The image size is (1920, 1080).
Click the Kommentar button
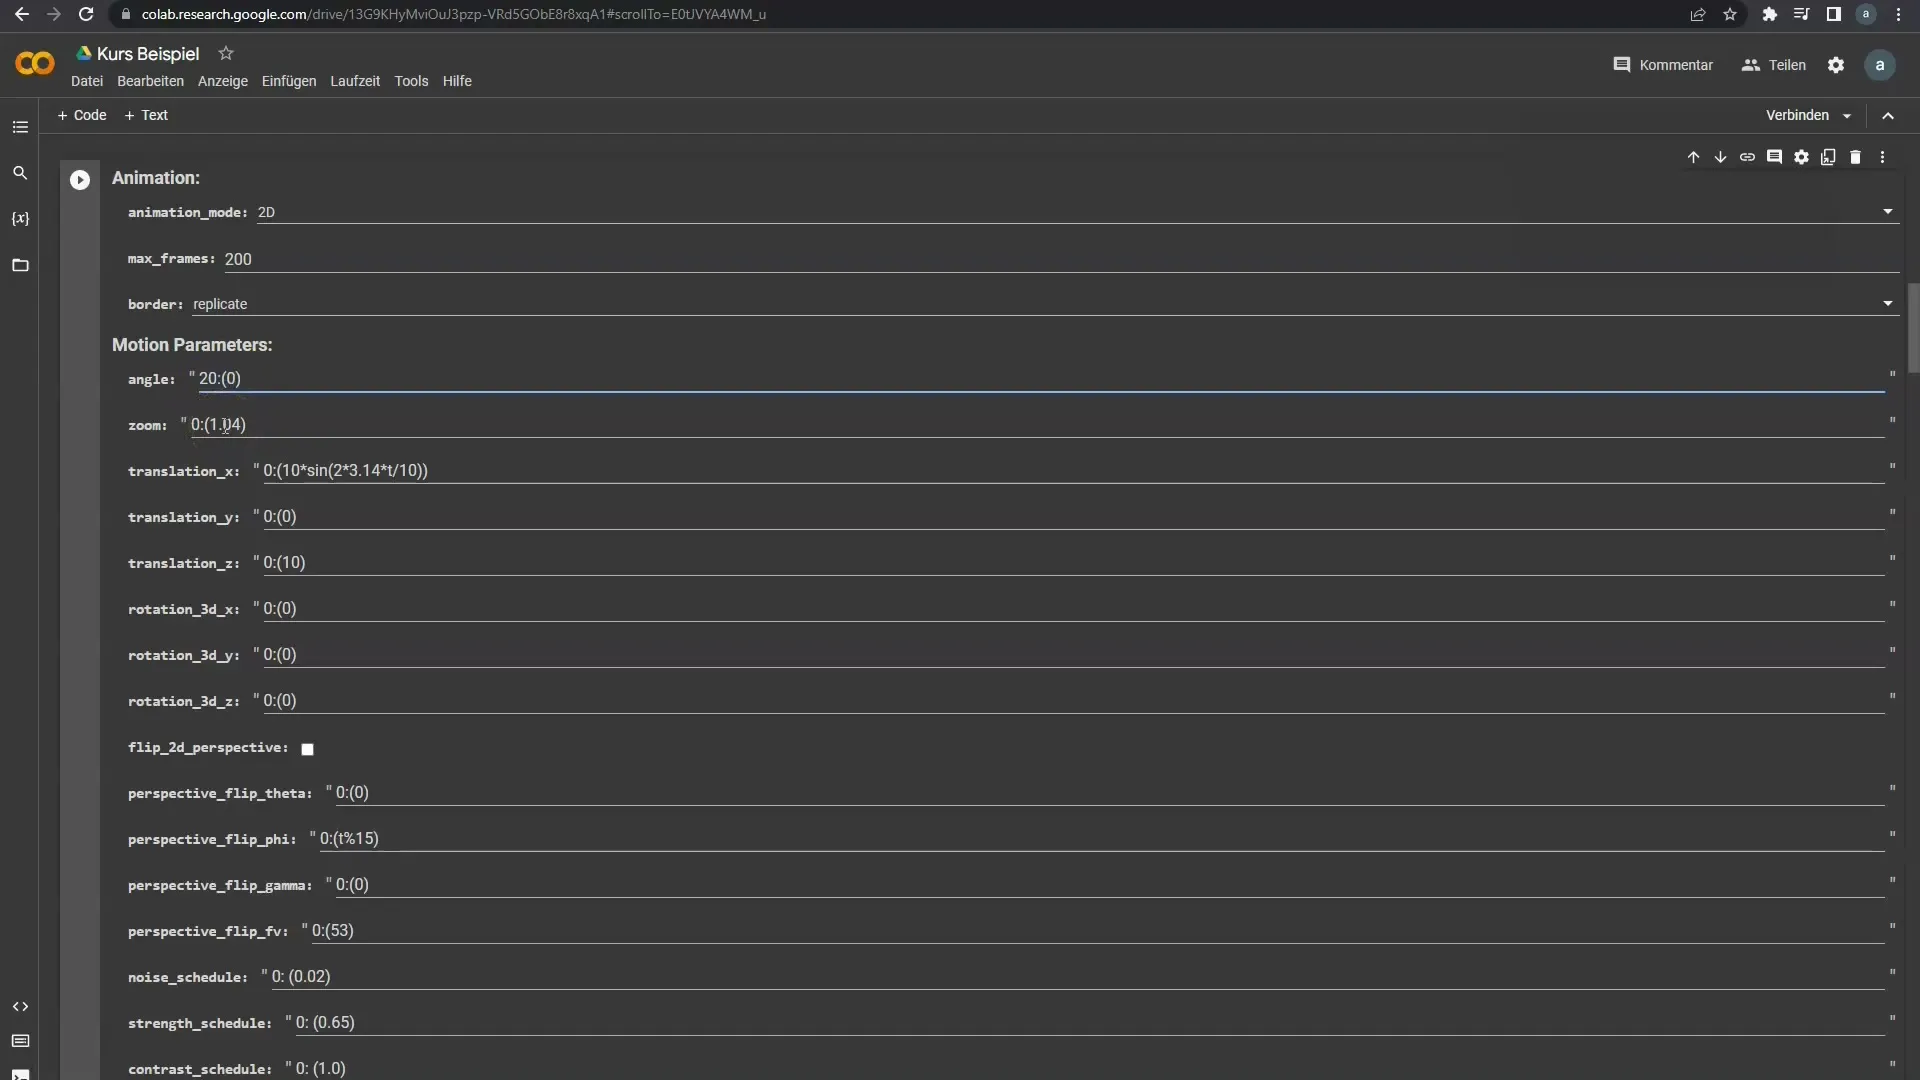[x=1663, y=65]
